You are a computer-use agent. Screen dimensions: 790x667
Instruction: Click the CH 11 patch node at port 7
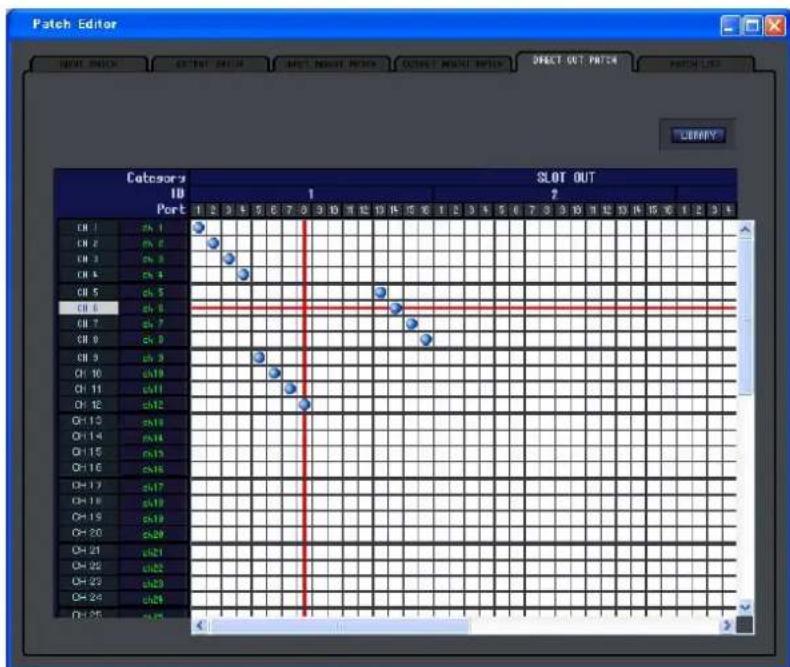pos(290,388)
